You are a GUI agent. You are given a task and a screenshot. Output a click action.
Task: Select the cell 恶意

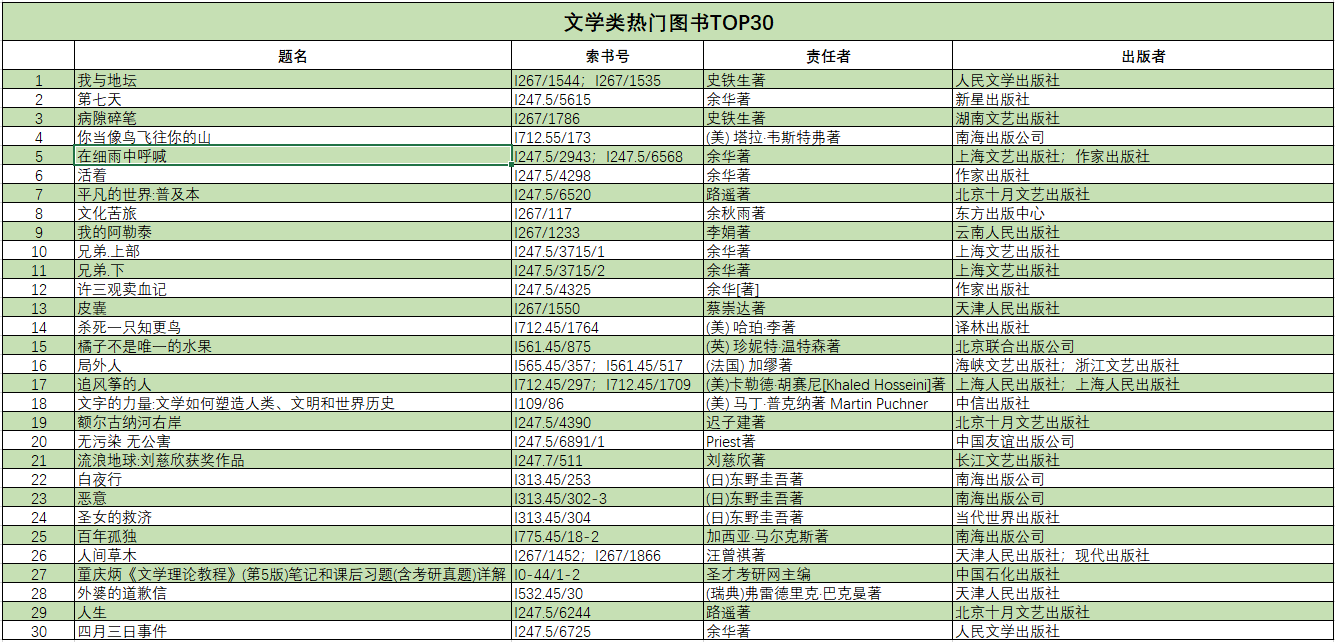[293, 499]
